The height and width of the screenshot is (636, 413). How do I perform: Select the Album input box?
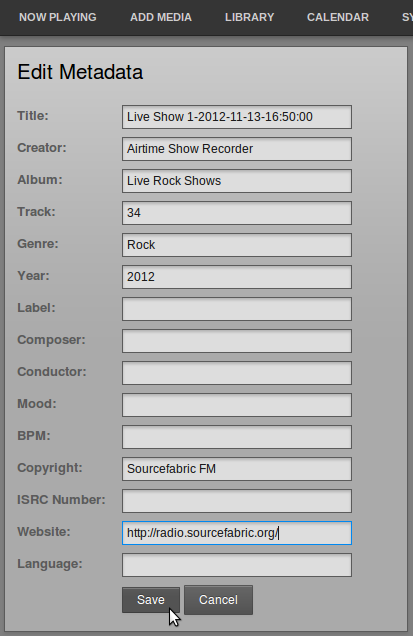tap(237, 181)
